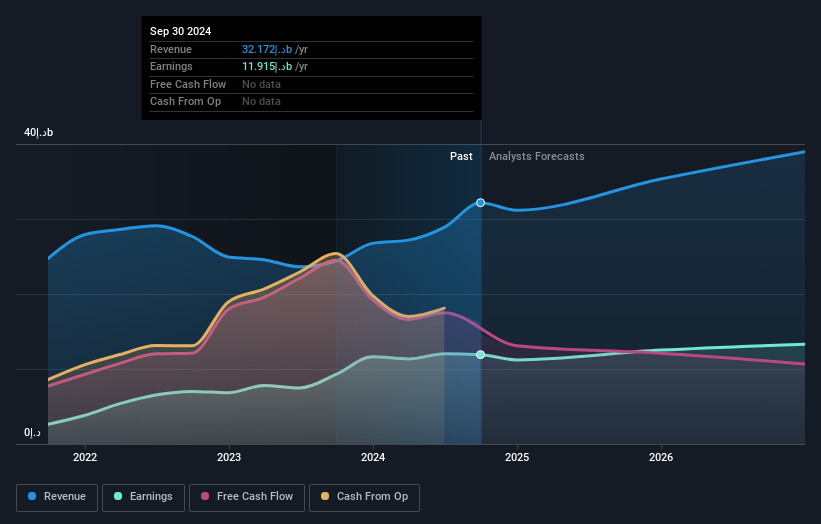Click the 40 y-axis top label
Viewport: 821px width, 524px height.
point(38,132)
